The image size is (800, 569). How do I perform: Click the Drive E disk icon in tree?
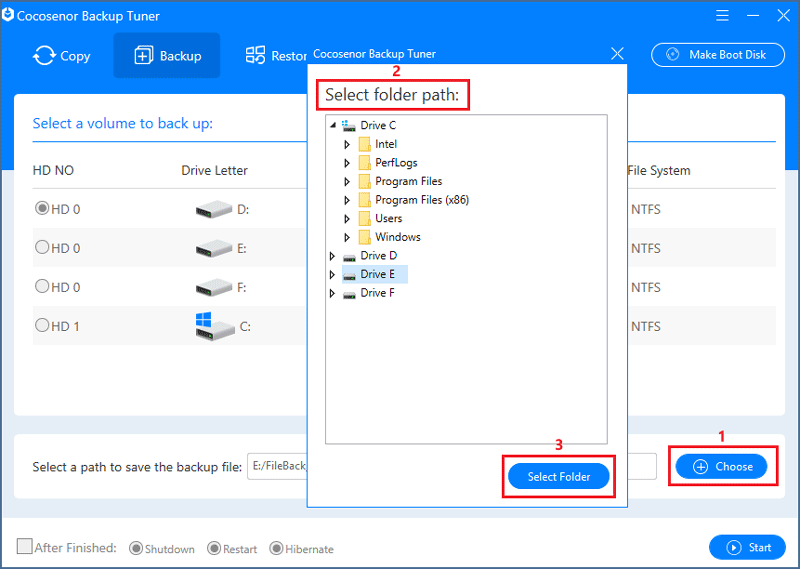[349, 276]
